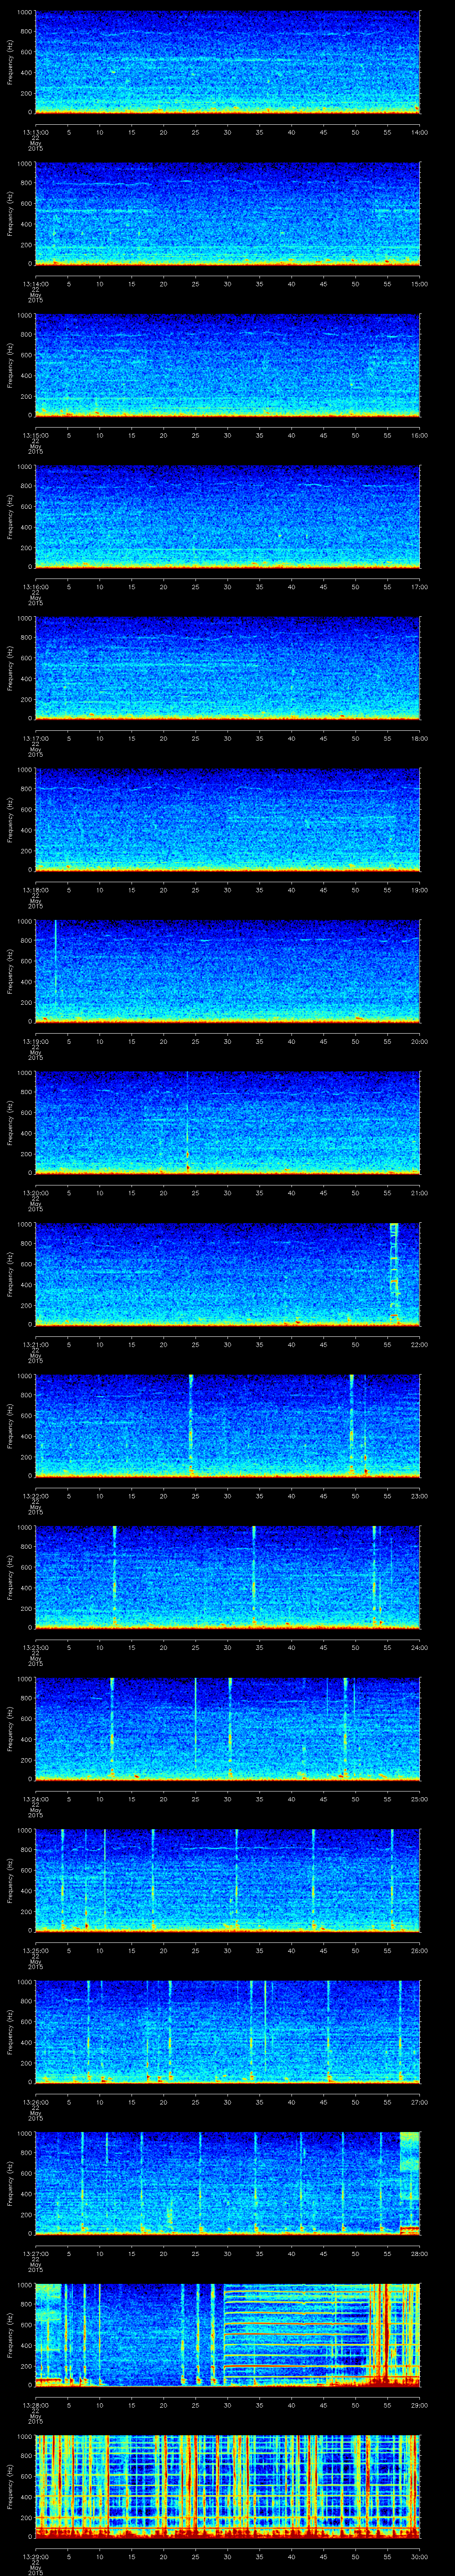Viewport: 455px width, 2576px height.
Task: Click the 13:24:00 start time label
Action: (x=35, y=1799)
